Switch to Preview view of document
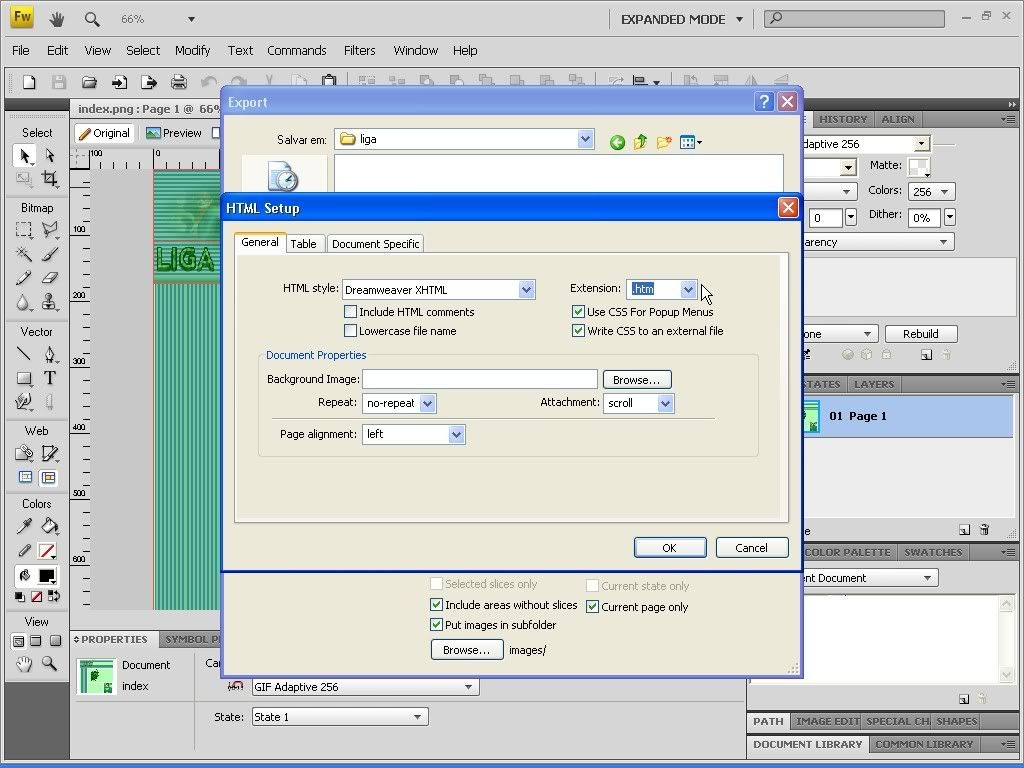The image size is (1024, 768). tap(174, 133)
